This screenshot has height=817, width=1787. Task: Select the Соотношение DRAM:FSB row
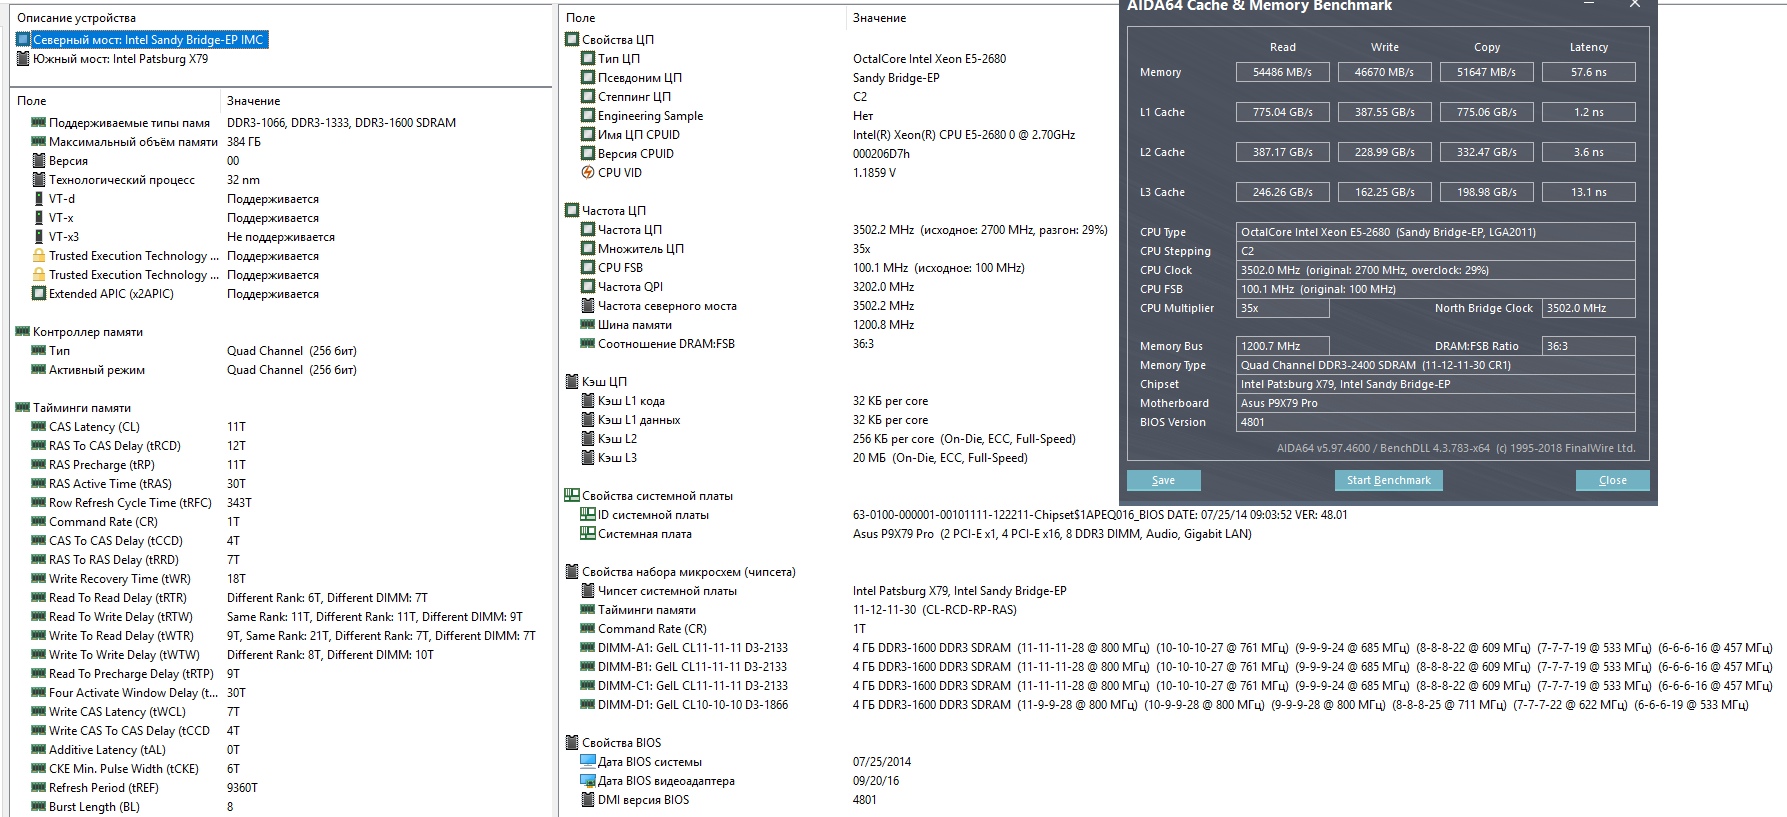[x=840, y=344]
